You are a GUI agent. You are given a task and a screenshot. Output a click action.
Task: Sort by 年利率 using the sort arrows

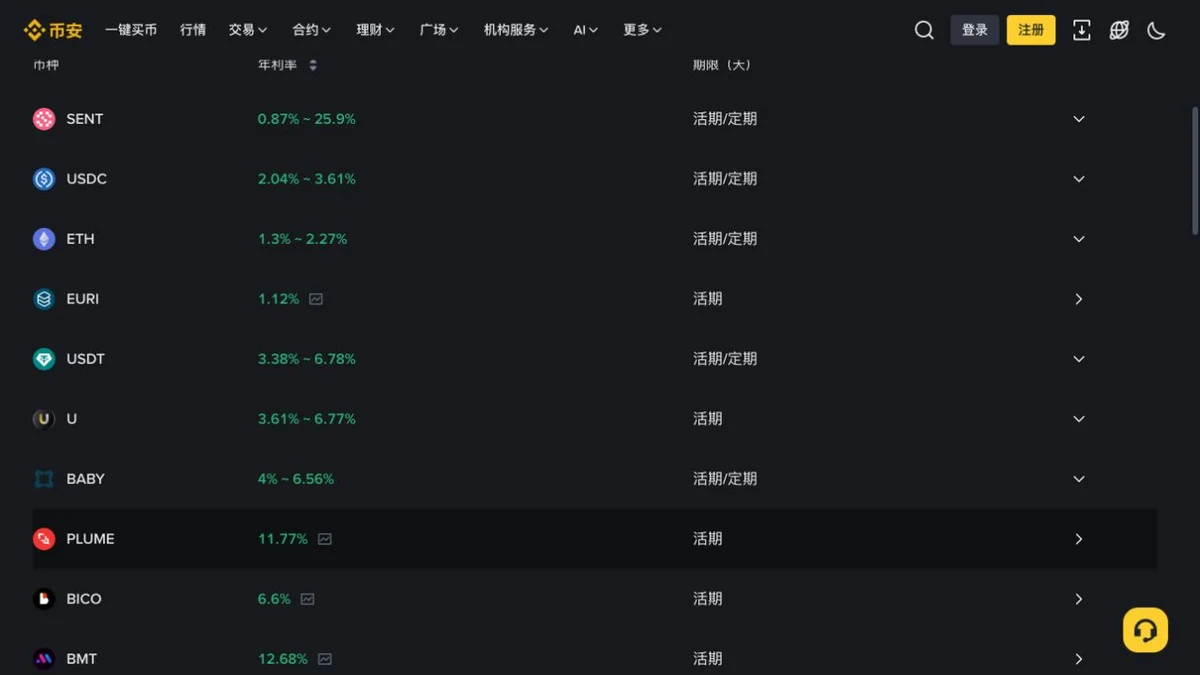(313, 65)
